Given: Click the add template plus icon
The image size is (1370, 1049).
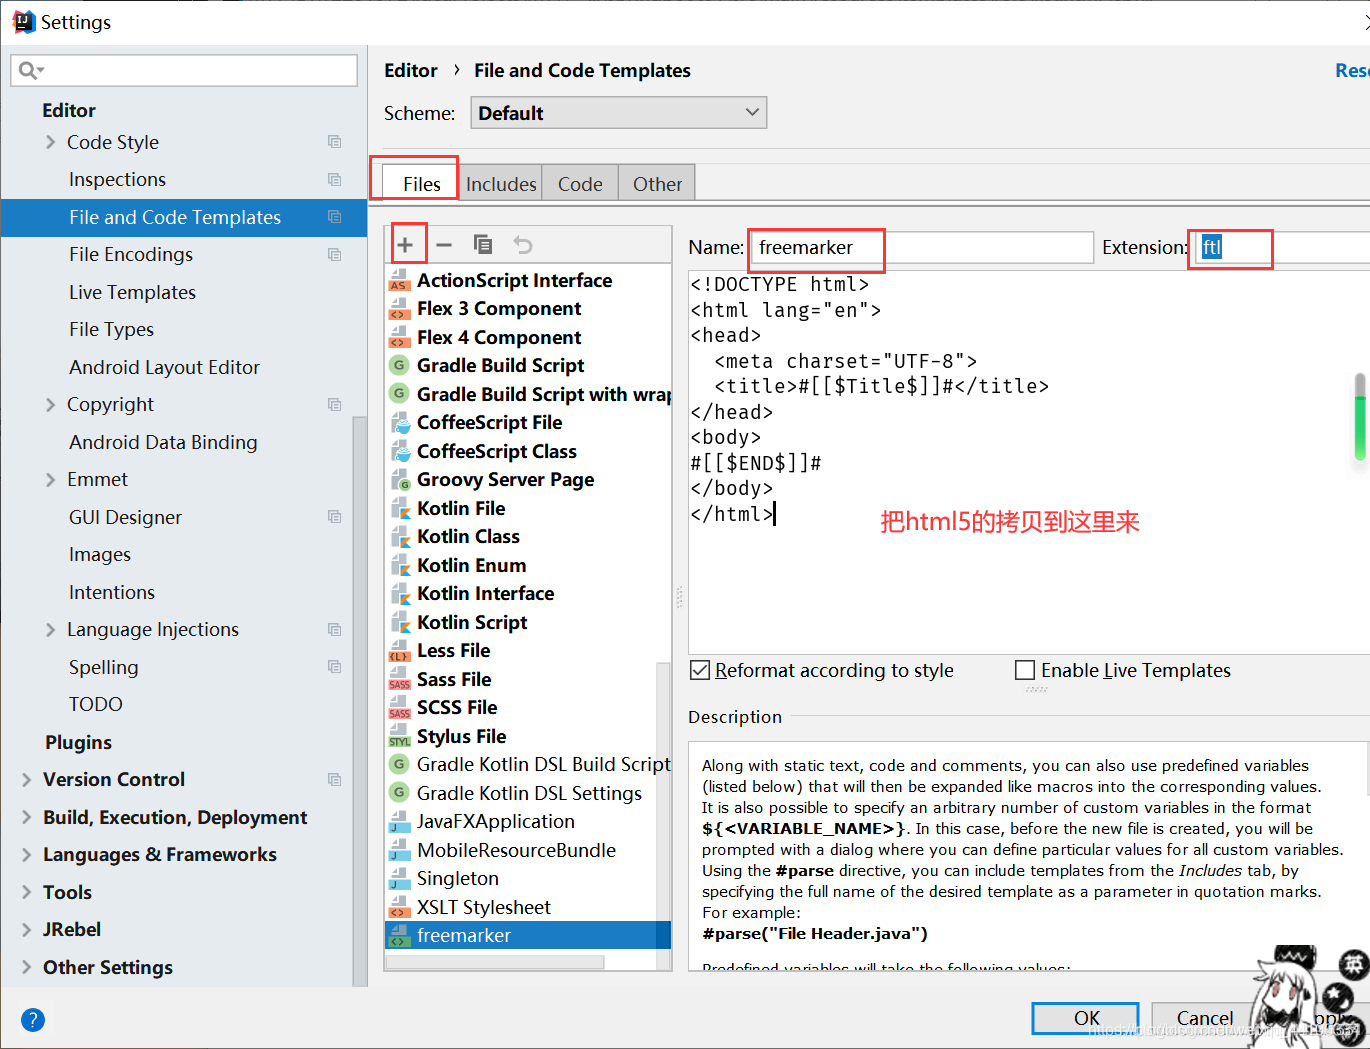Looking at the screenshot, I should pos(405,244).
